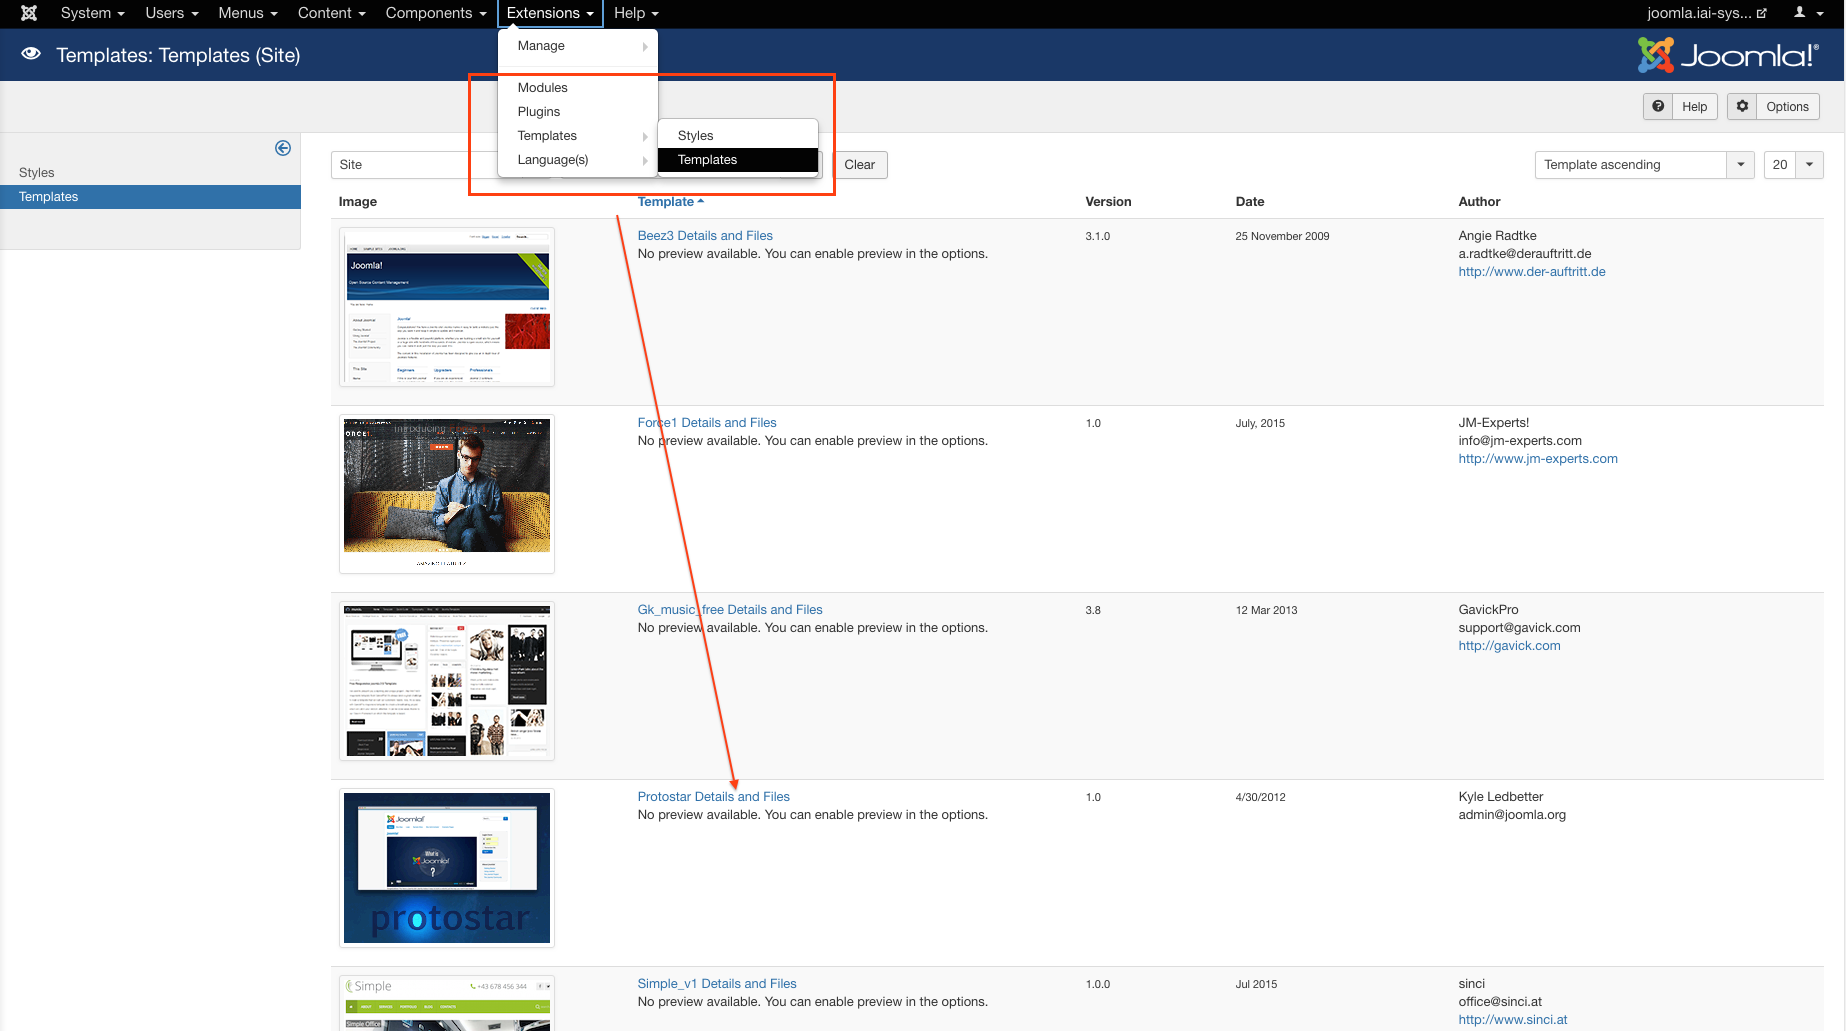Click the Version column header
Screen dimensions: 1846x1031
(1108, 202)
